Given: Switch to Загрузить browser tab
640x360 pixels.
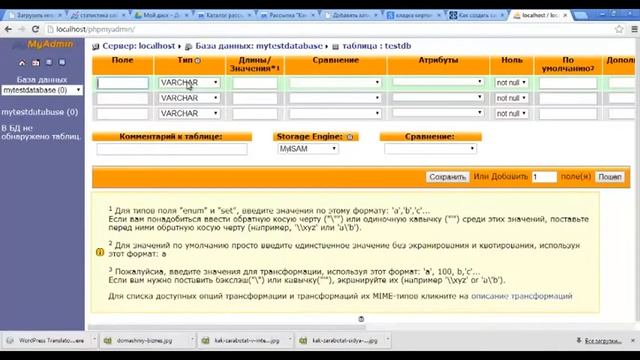Looking at the screenshot, I should 35,15.
